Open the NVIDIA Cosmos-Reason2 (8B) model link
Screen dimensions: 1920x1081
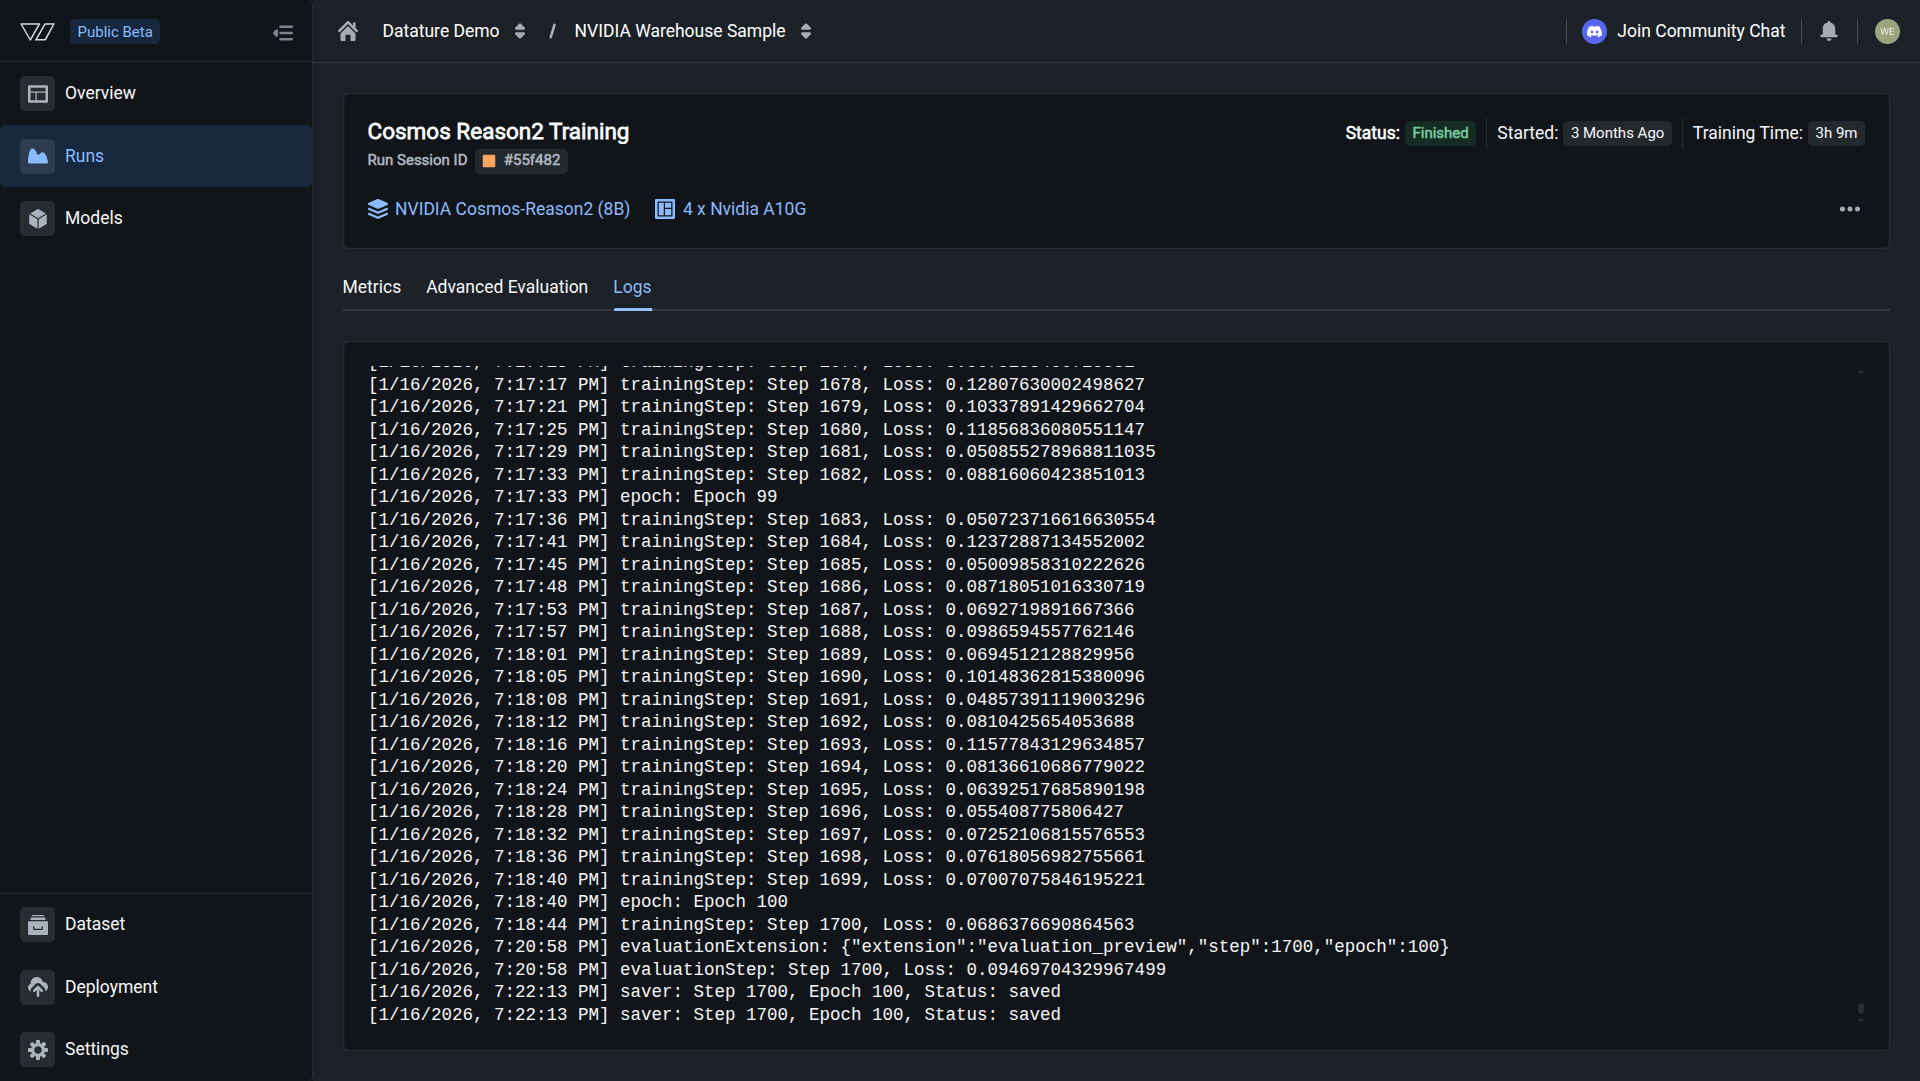pyautogui.click(x=511, y=209)
